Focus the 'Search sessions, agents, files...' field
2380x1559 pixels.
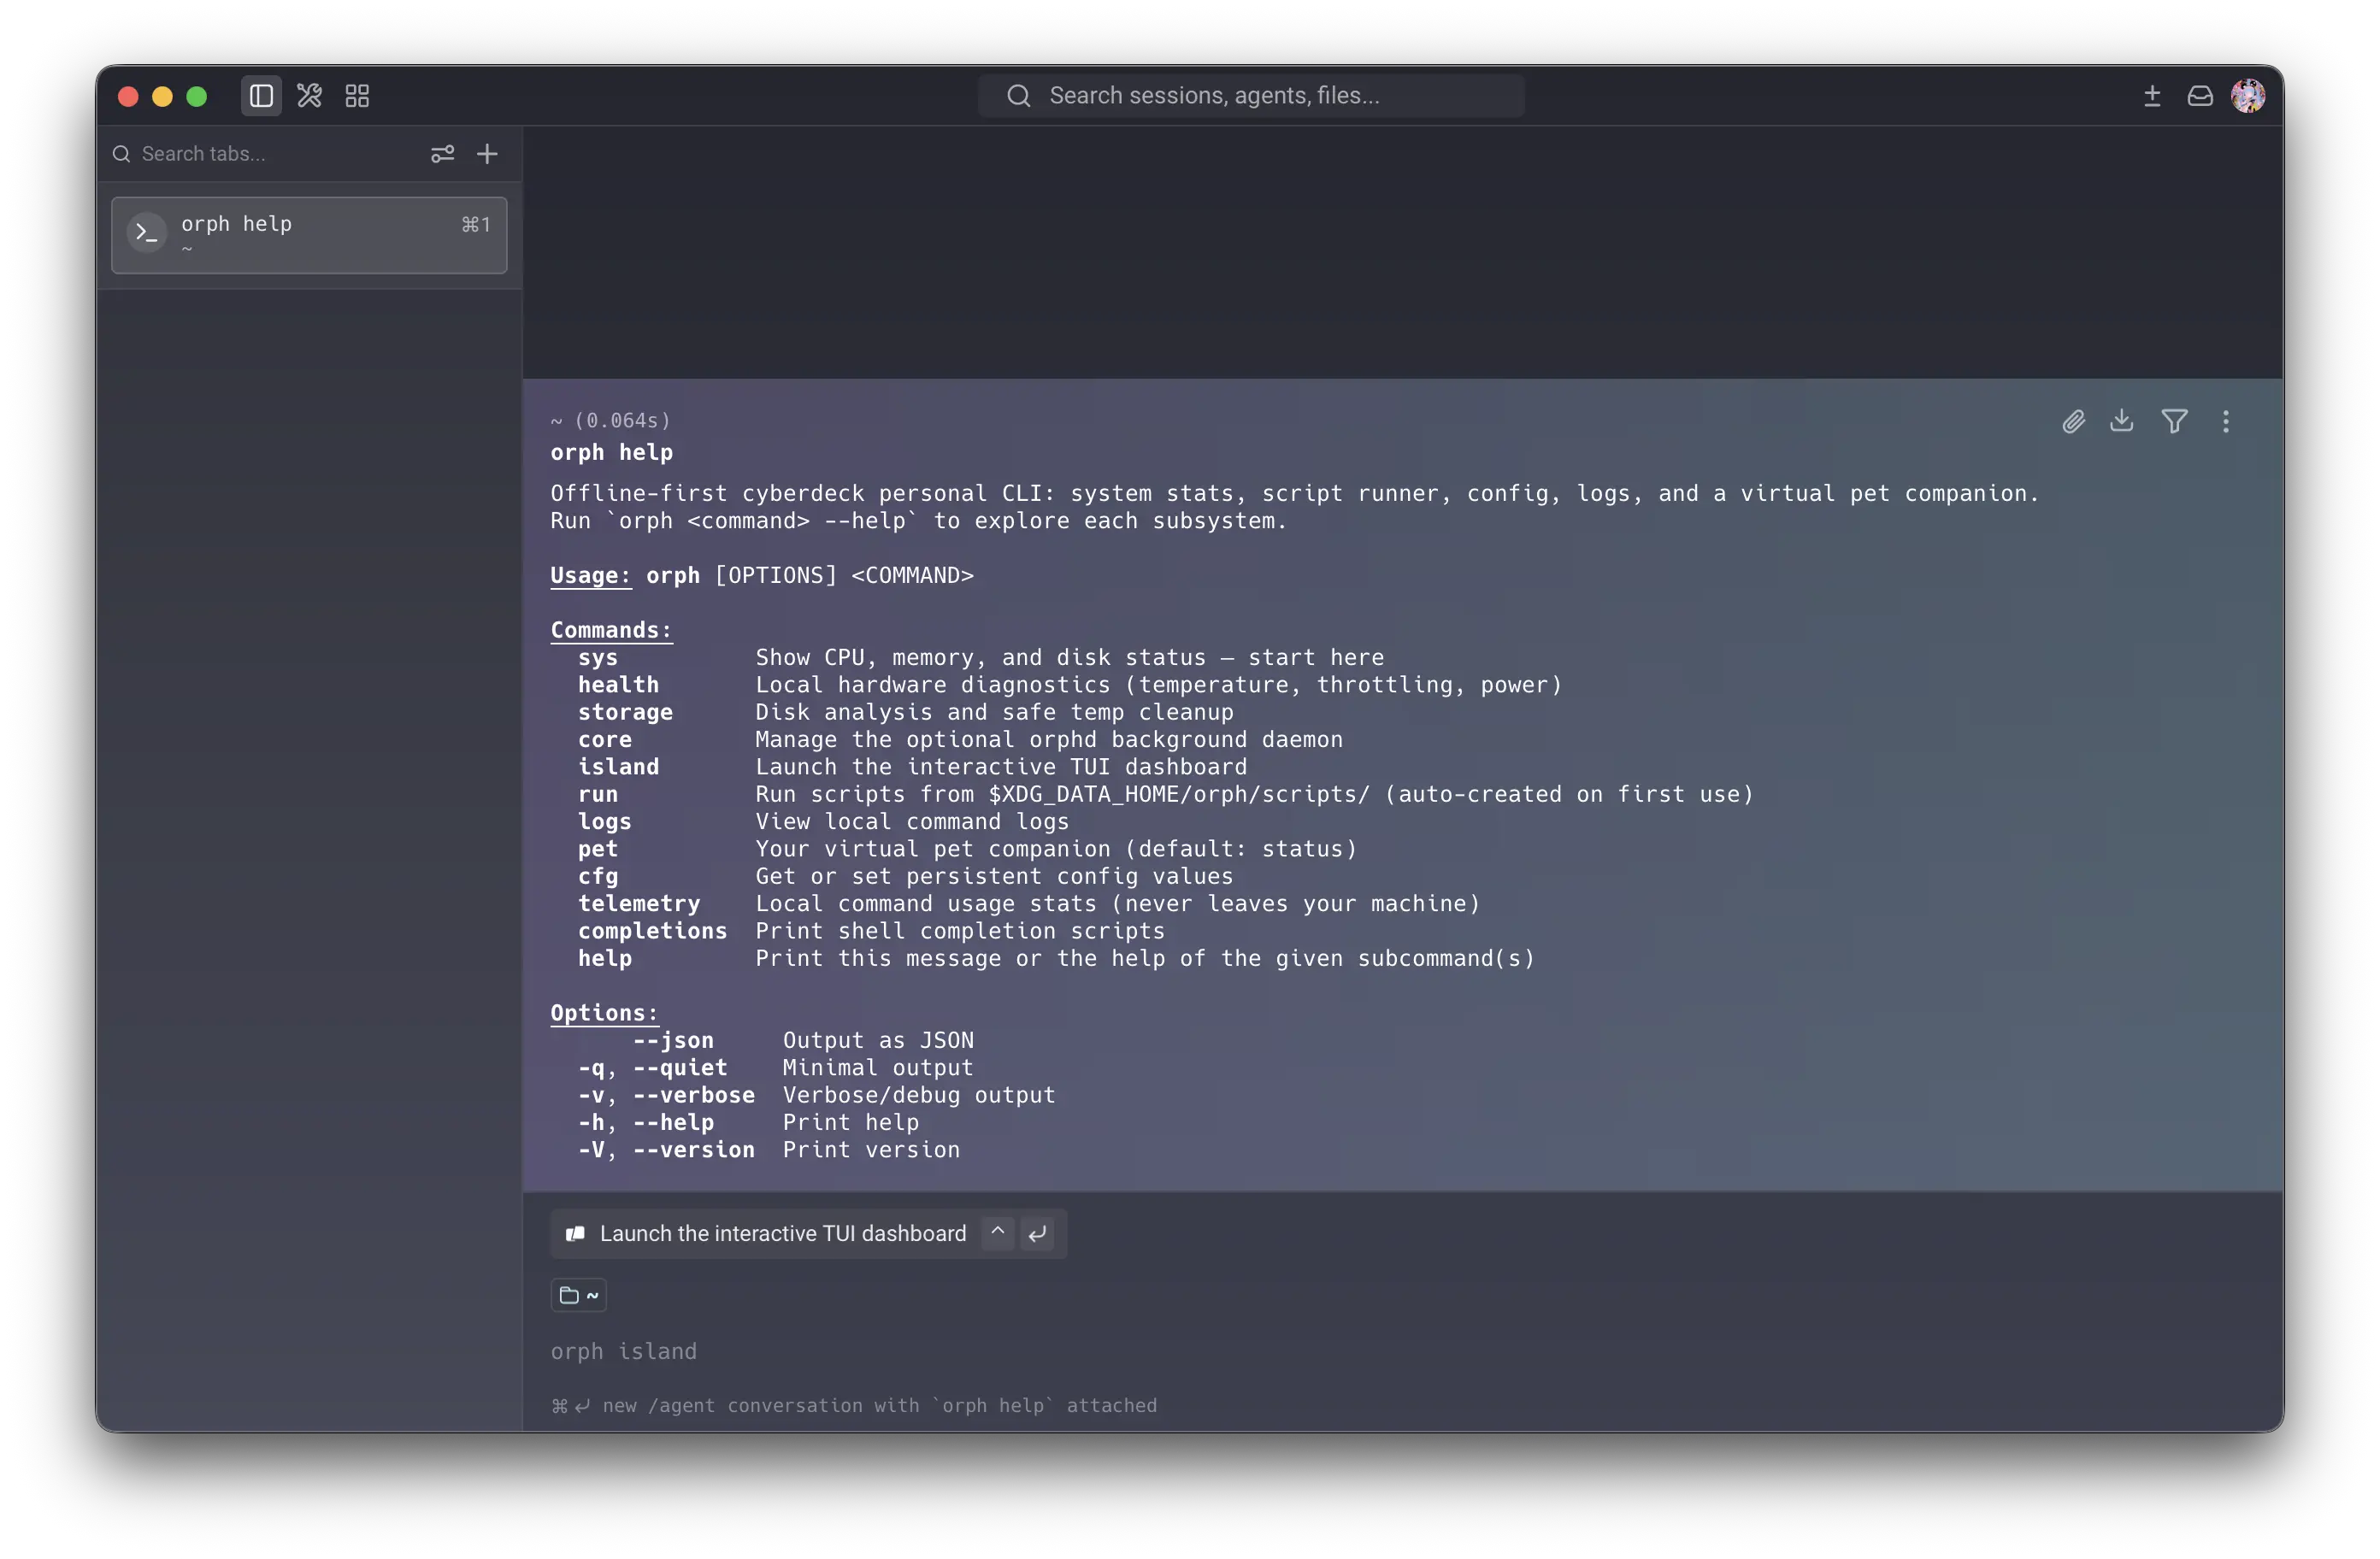[x=1251, y=95]
